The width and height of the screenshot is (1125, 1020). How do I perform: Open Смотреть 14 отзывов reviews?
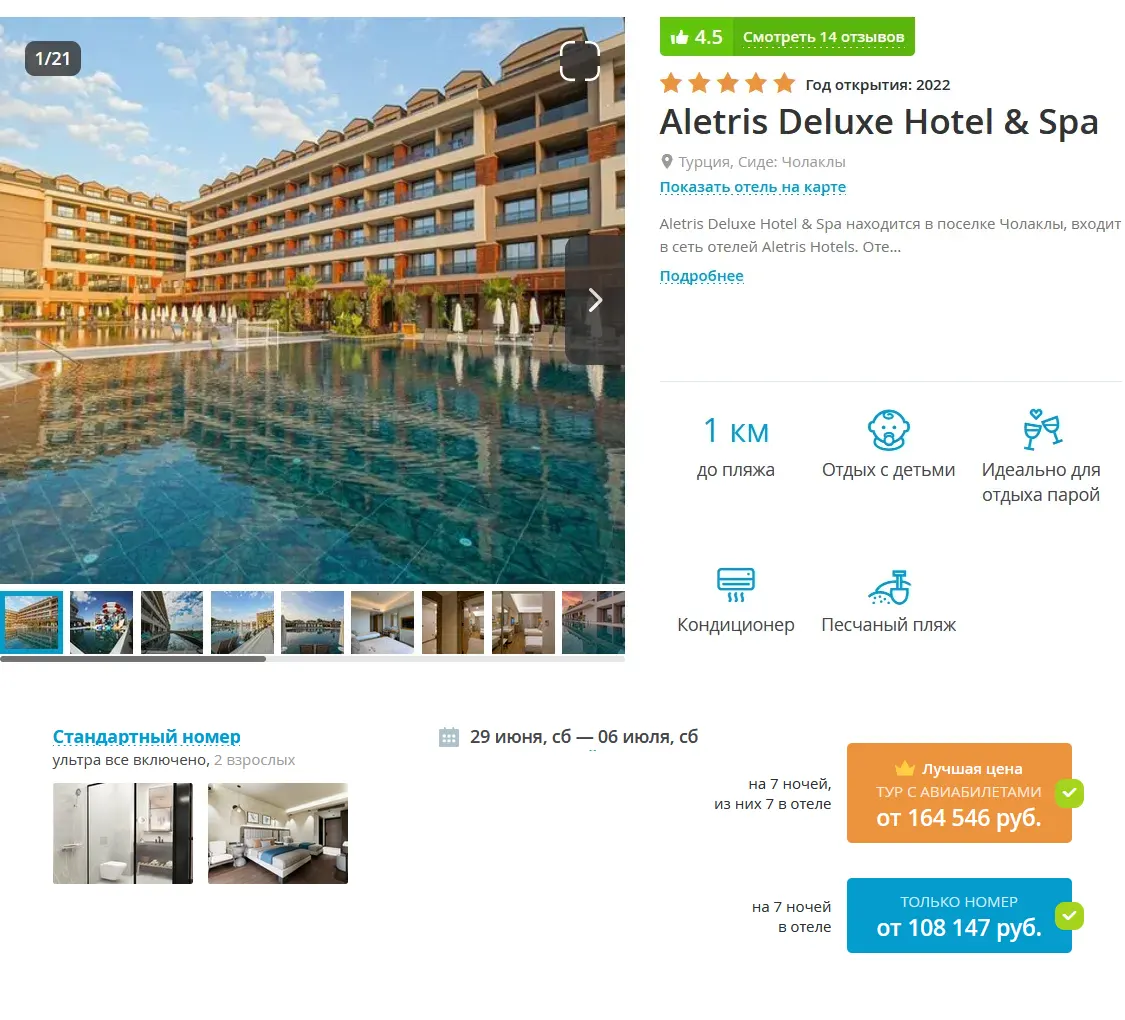[x=823, y=37]
